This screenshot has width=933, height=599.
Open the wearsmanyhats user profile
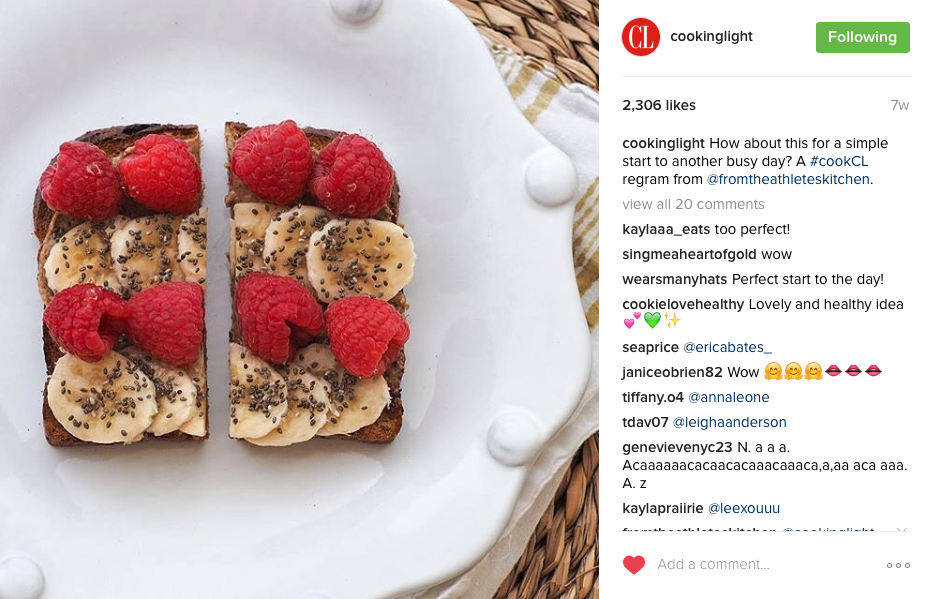(675, 279)
